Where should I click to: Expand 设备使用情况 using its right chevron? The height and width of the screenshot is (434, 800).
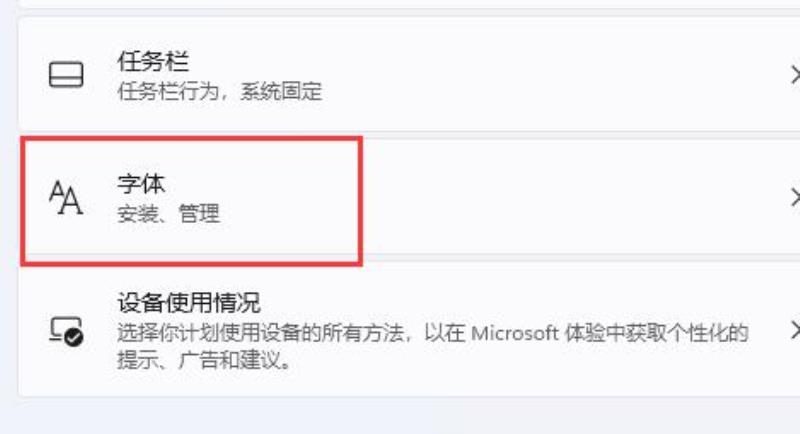click(794, 330)
